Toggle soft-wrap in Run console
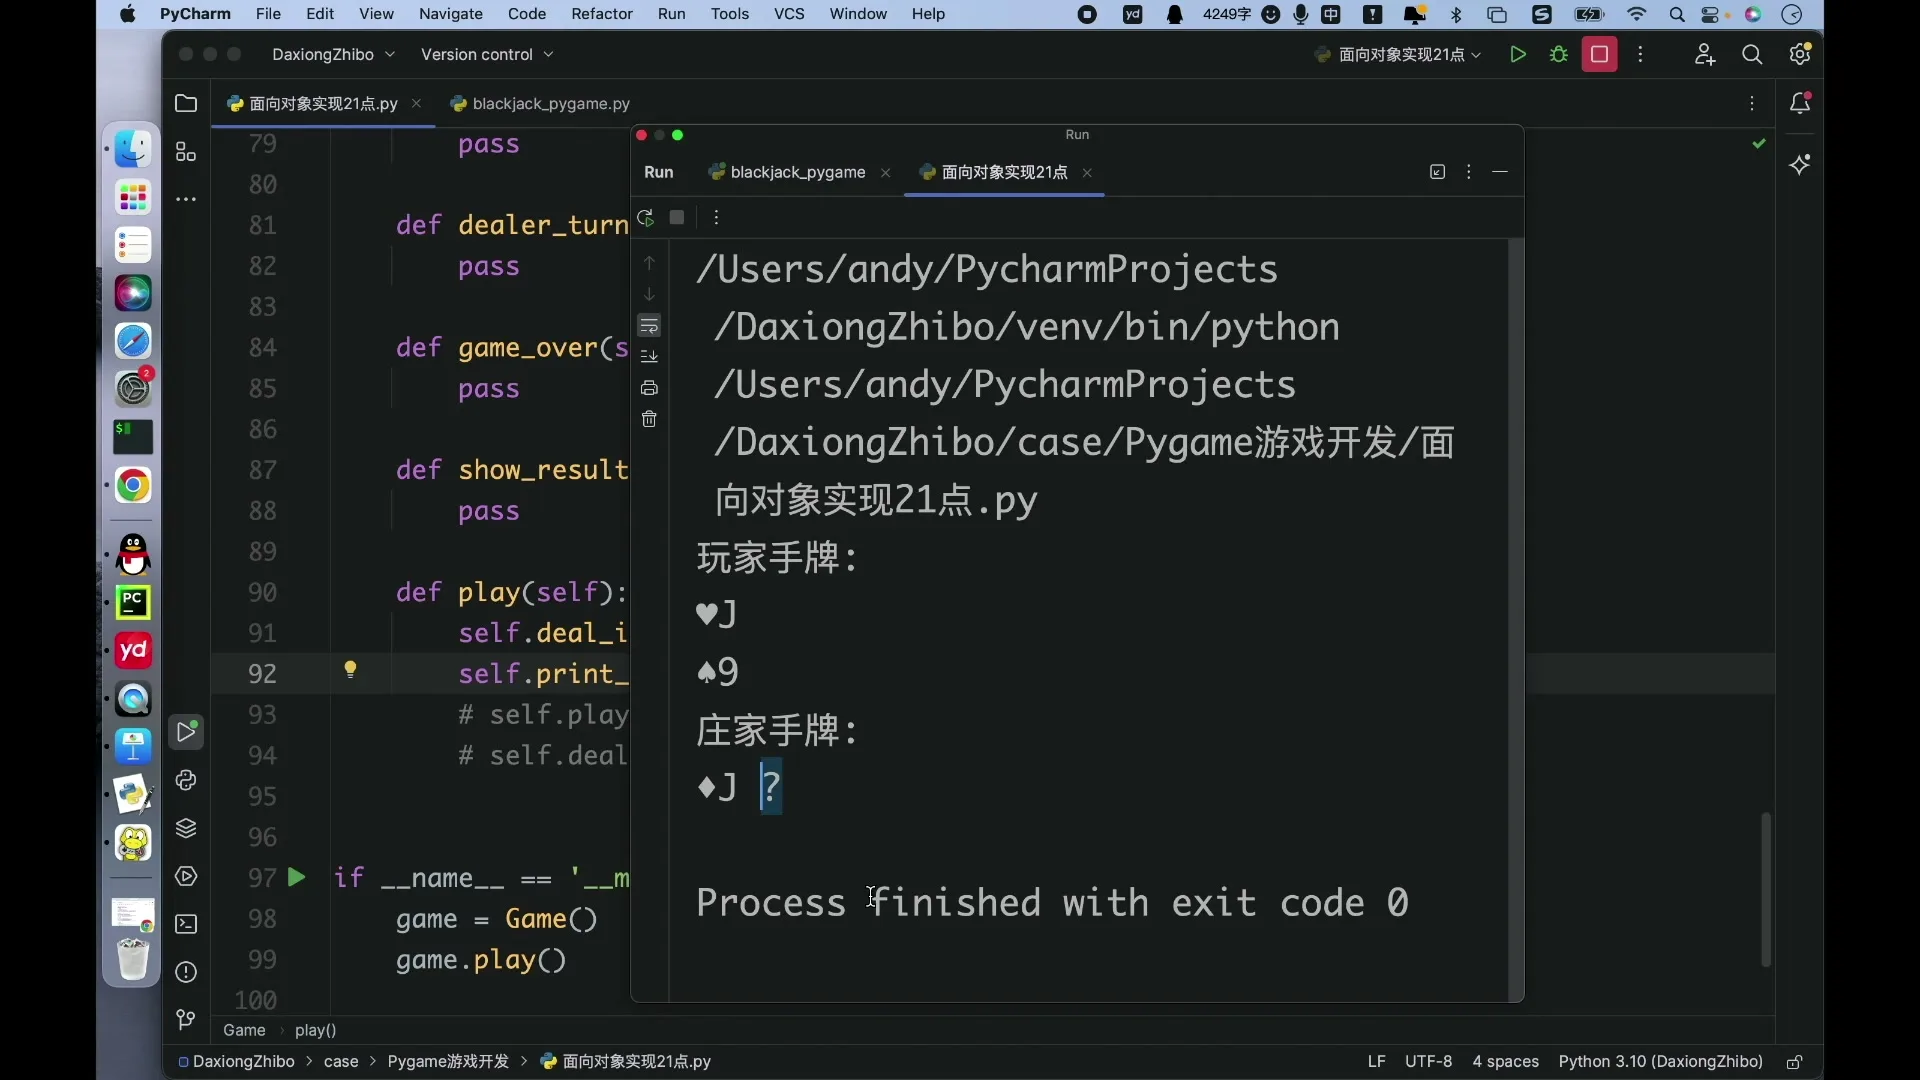 [649, 326]
